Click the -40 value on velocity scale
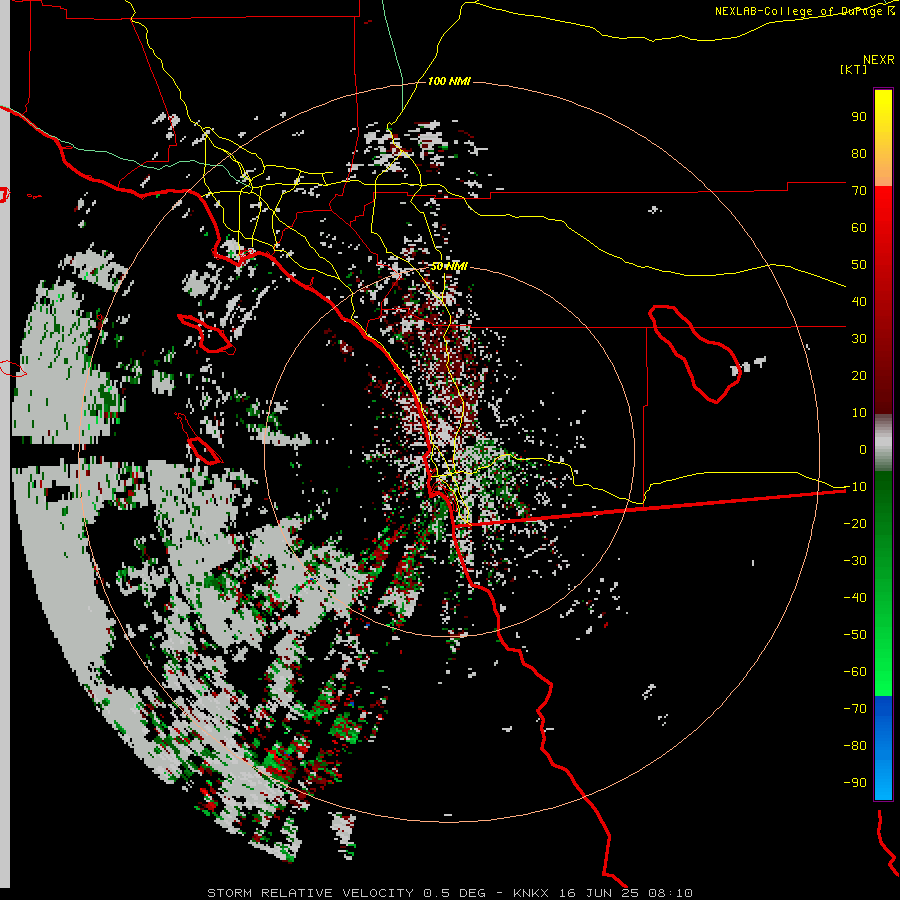 click(x=855, y=598)
